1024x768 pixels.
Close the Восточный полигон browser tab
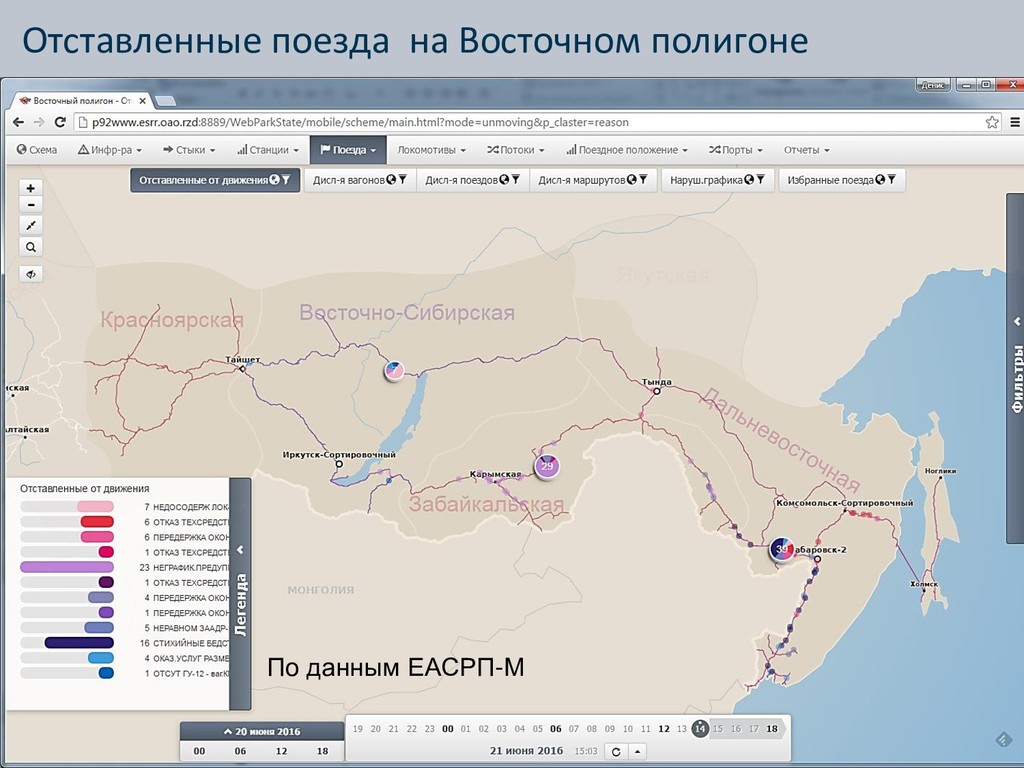tap(142, 101)
